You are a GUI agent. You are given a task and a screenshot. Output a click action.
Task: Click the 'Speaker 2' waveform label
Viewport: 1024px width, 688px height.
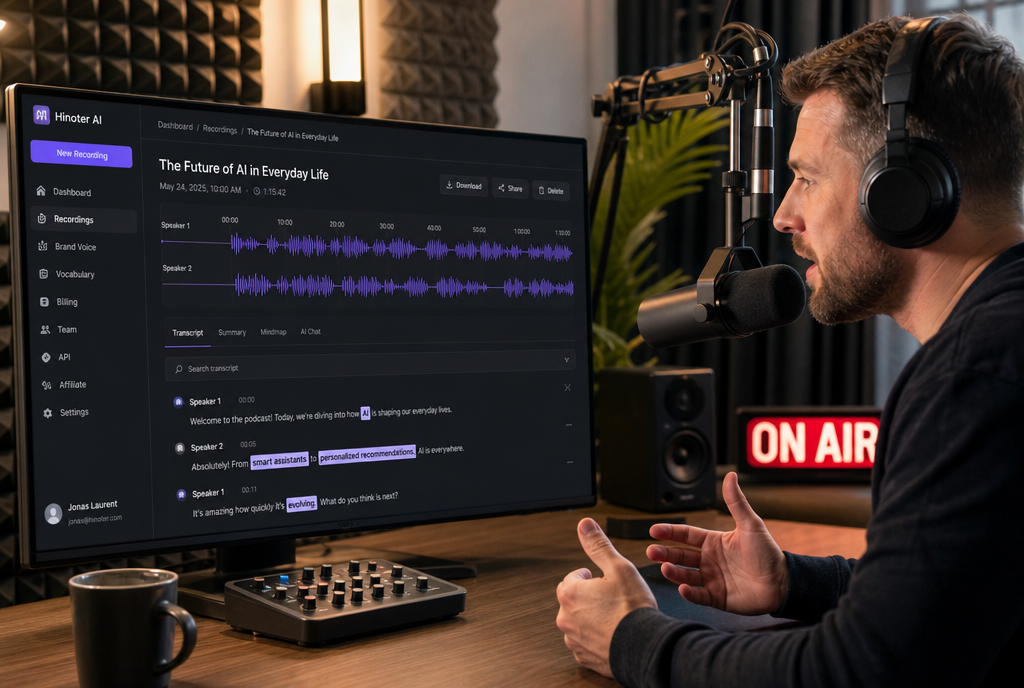click(x=177, y=268)
